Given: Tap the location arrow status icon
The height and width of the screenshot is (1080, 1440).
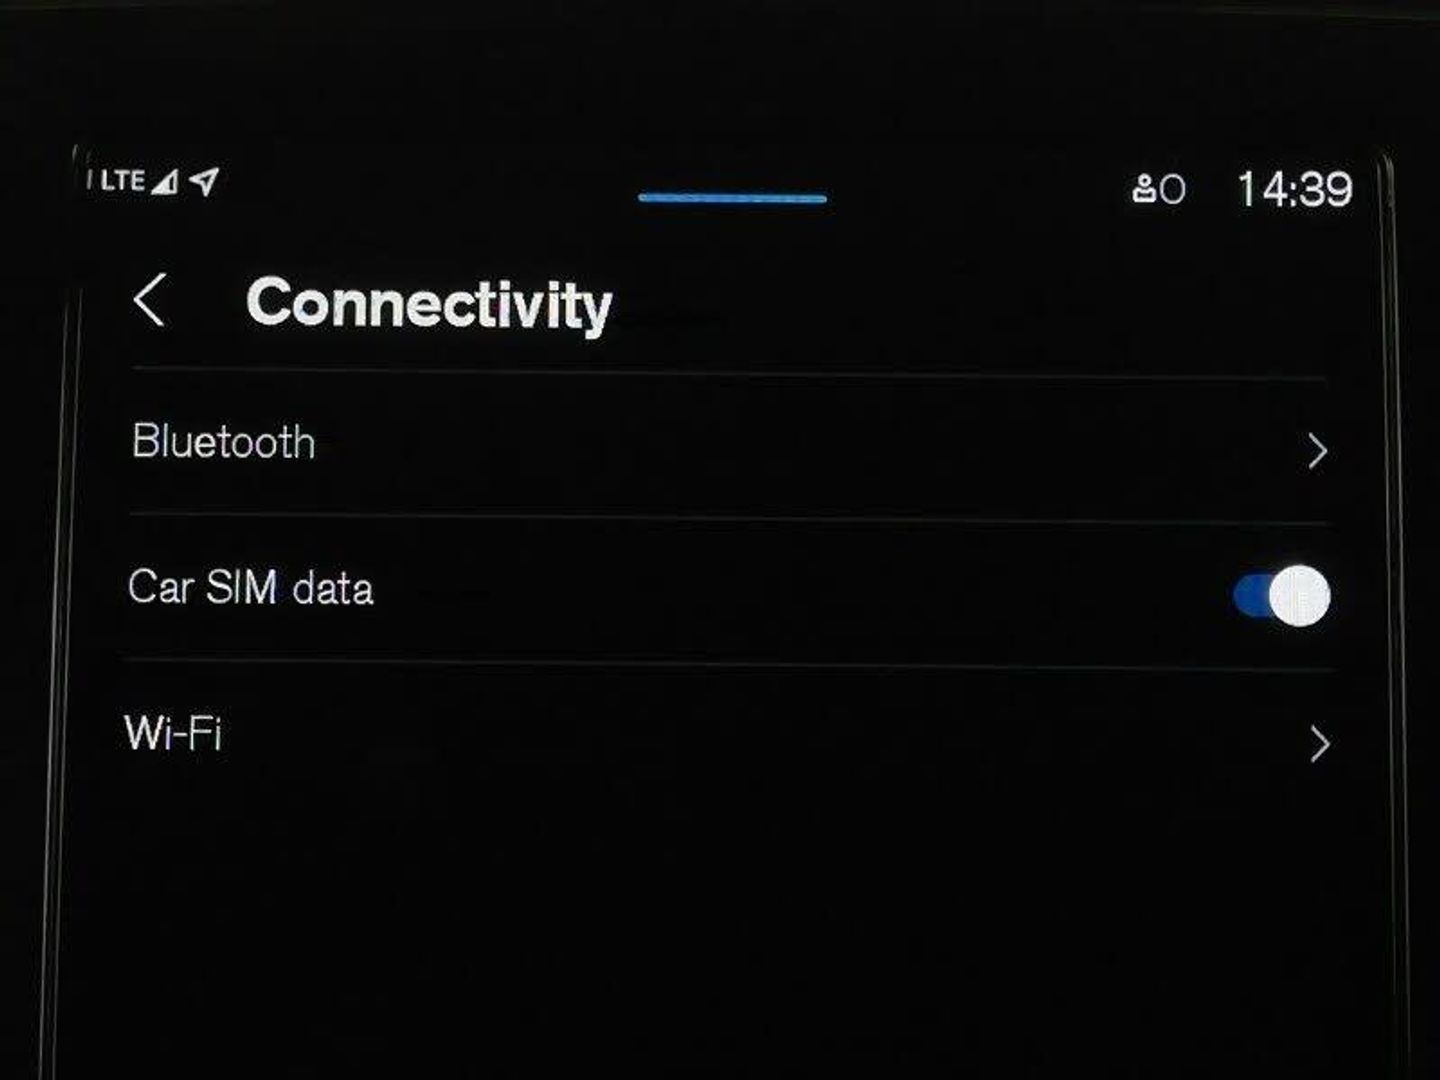Looking at the screenshot, I should 204,181.
